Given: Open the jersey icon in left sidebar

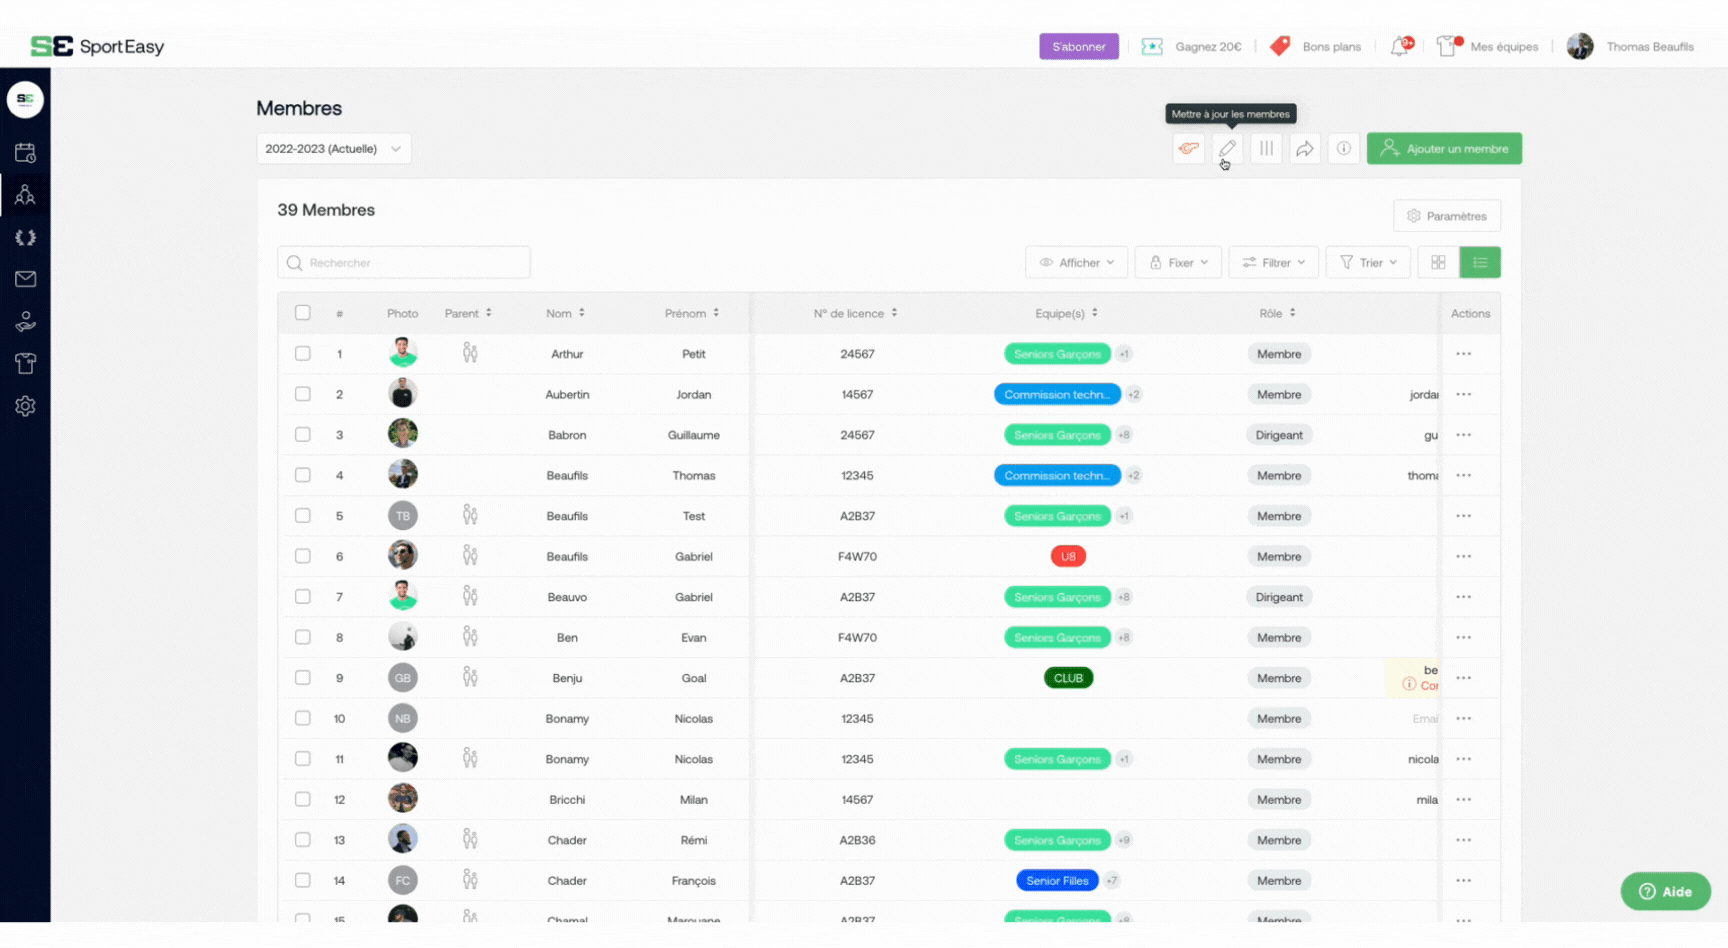Looking at the screenshot, I should pos(25,364).
